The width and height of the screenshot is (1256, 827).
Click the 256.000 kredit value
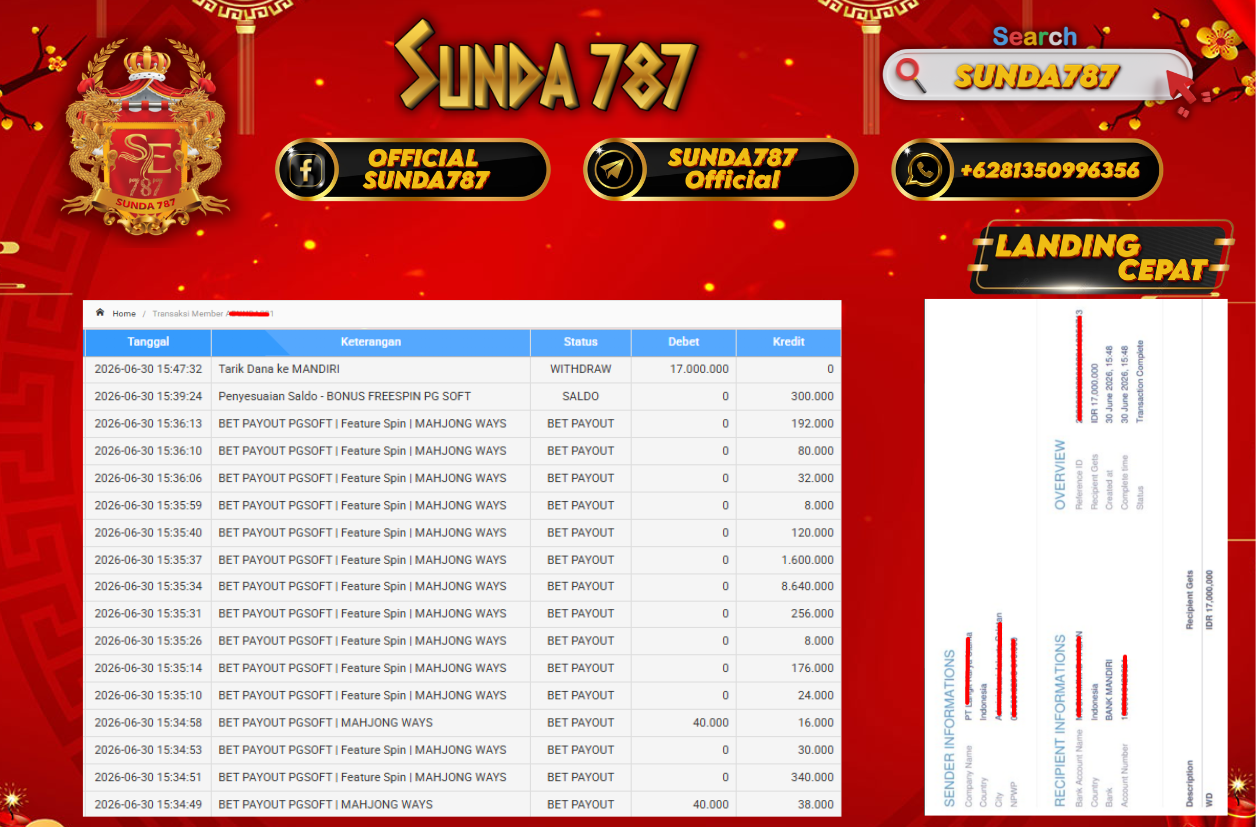[813, 613]
